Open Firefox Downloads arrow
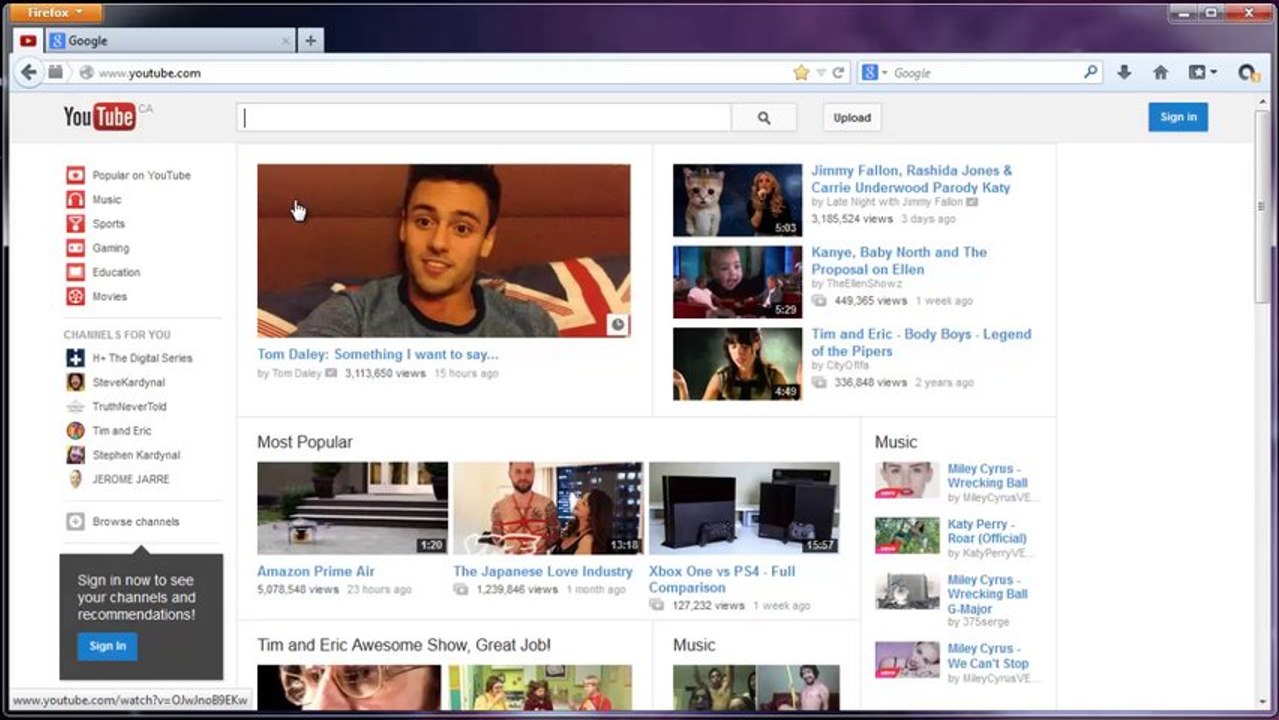This screenshot has height=720, width=1279. 1124,72
